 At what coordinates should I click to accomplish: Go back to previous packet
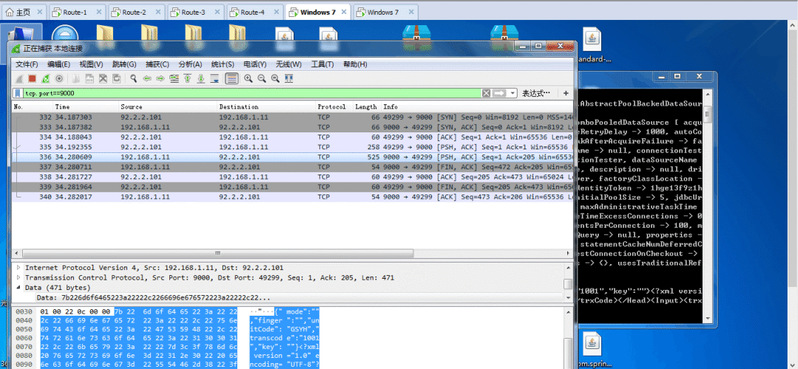[x=147, y=79]
